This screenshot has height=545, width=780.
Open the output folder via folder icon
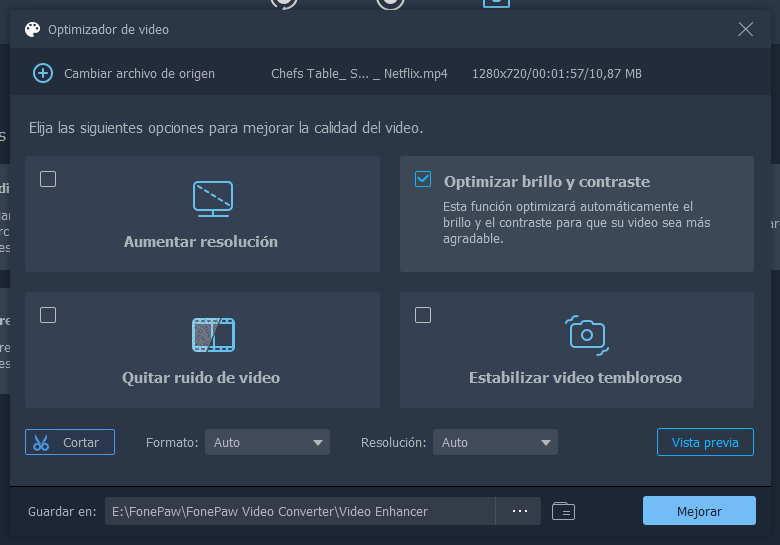coord(563,511)
